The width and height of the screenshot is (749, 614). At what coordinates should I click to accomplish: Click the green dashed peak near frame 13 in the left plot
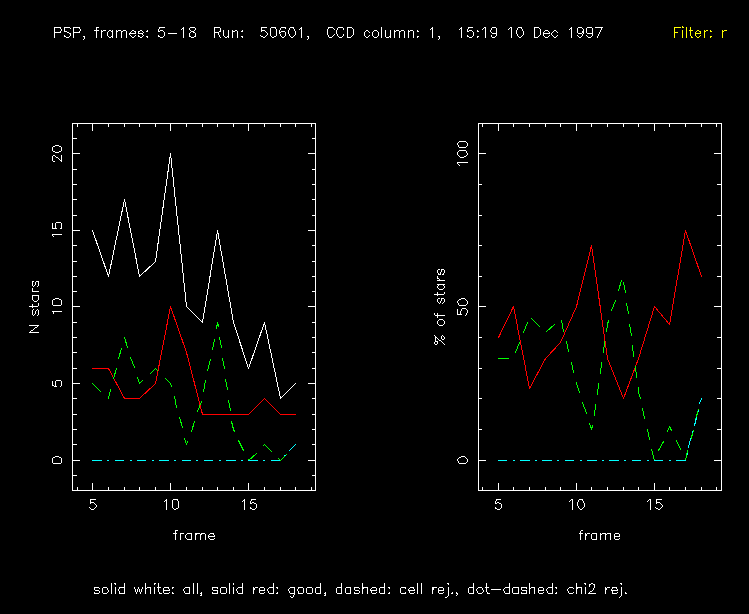click(x=217, y=323)
